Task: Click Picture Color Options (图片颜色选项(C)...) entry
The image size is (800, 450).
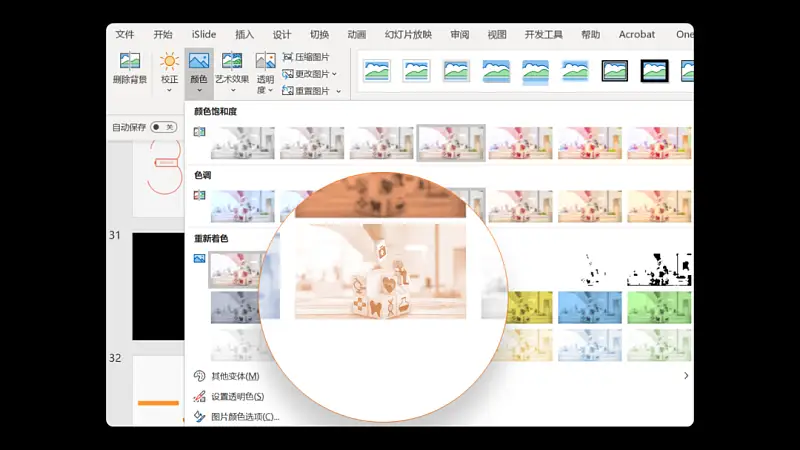Action: click(x=245, y=417)
